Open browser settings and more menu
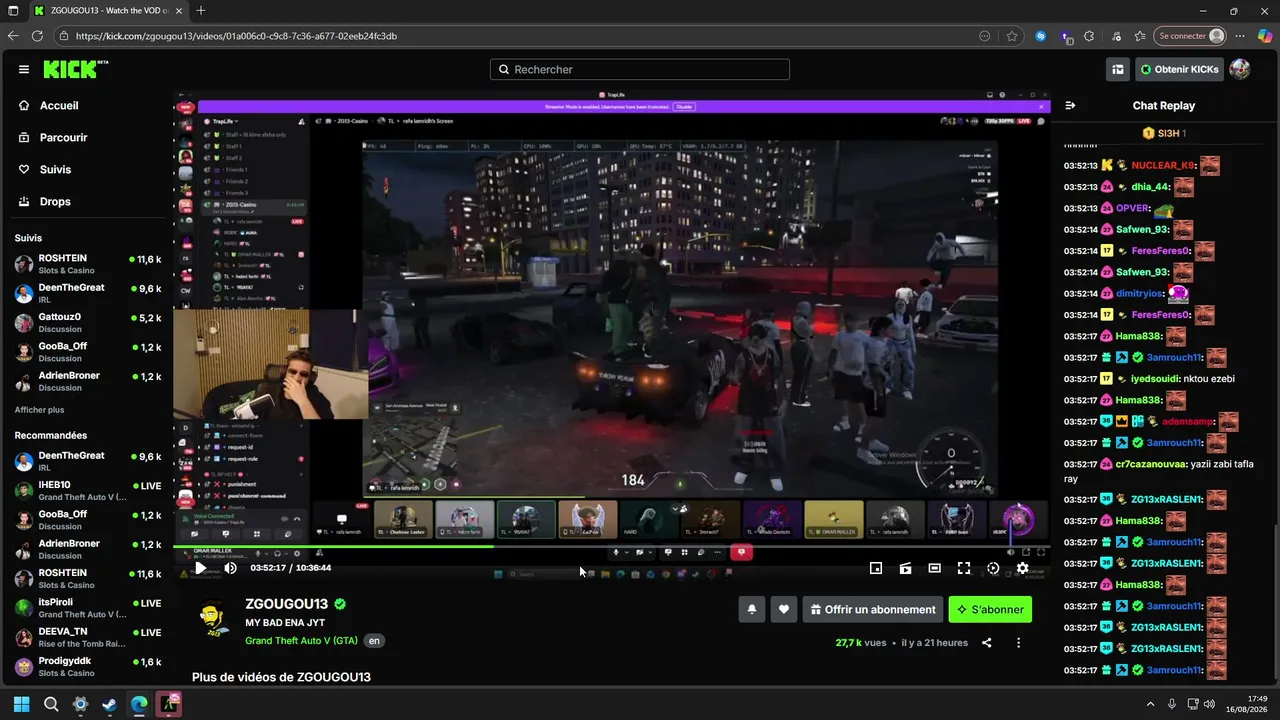The width and height of the screenshot is (1280, 720). coord(1241,36)
